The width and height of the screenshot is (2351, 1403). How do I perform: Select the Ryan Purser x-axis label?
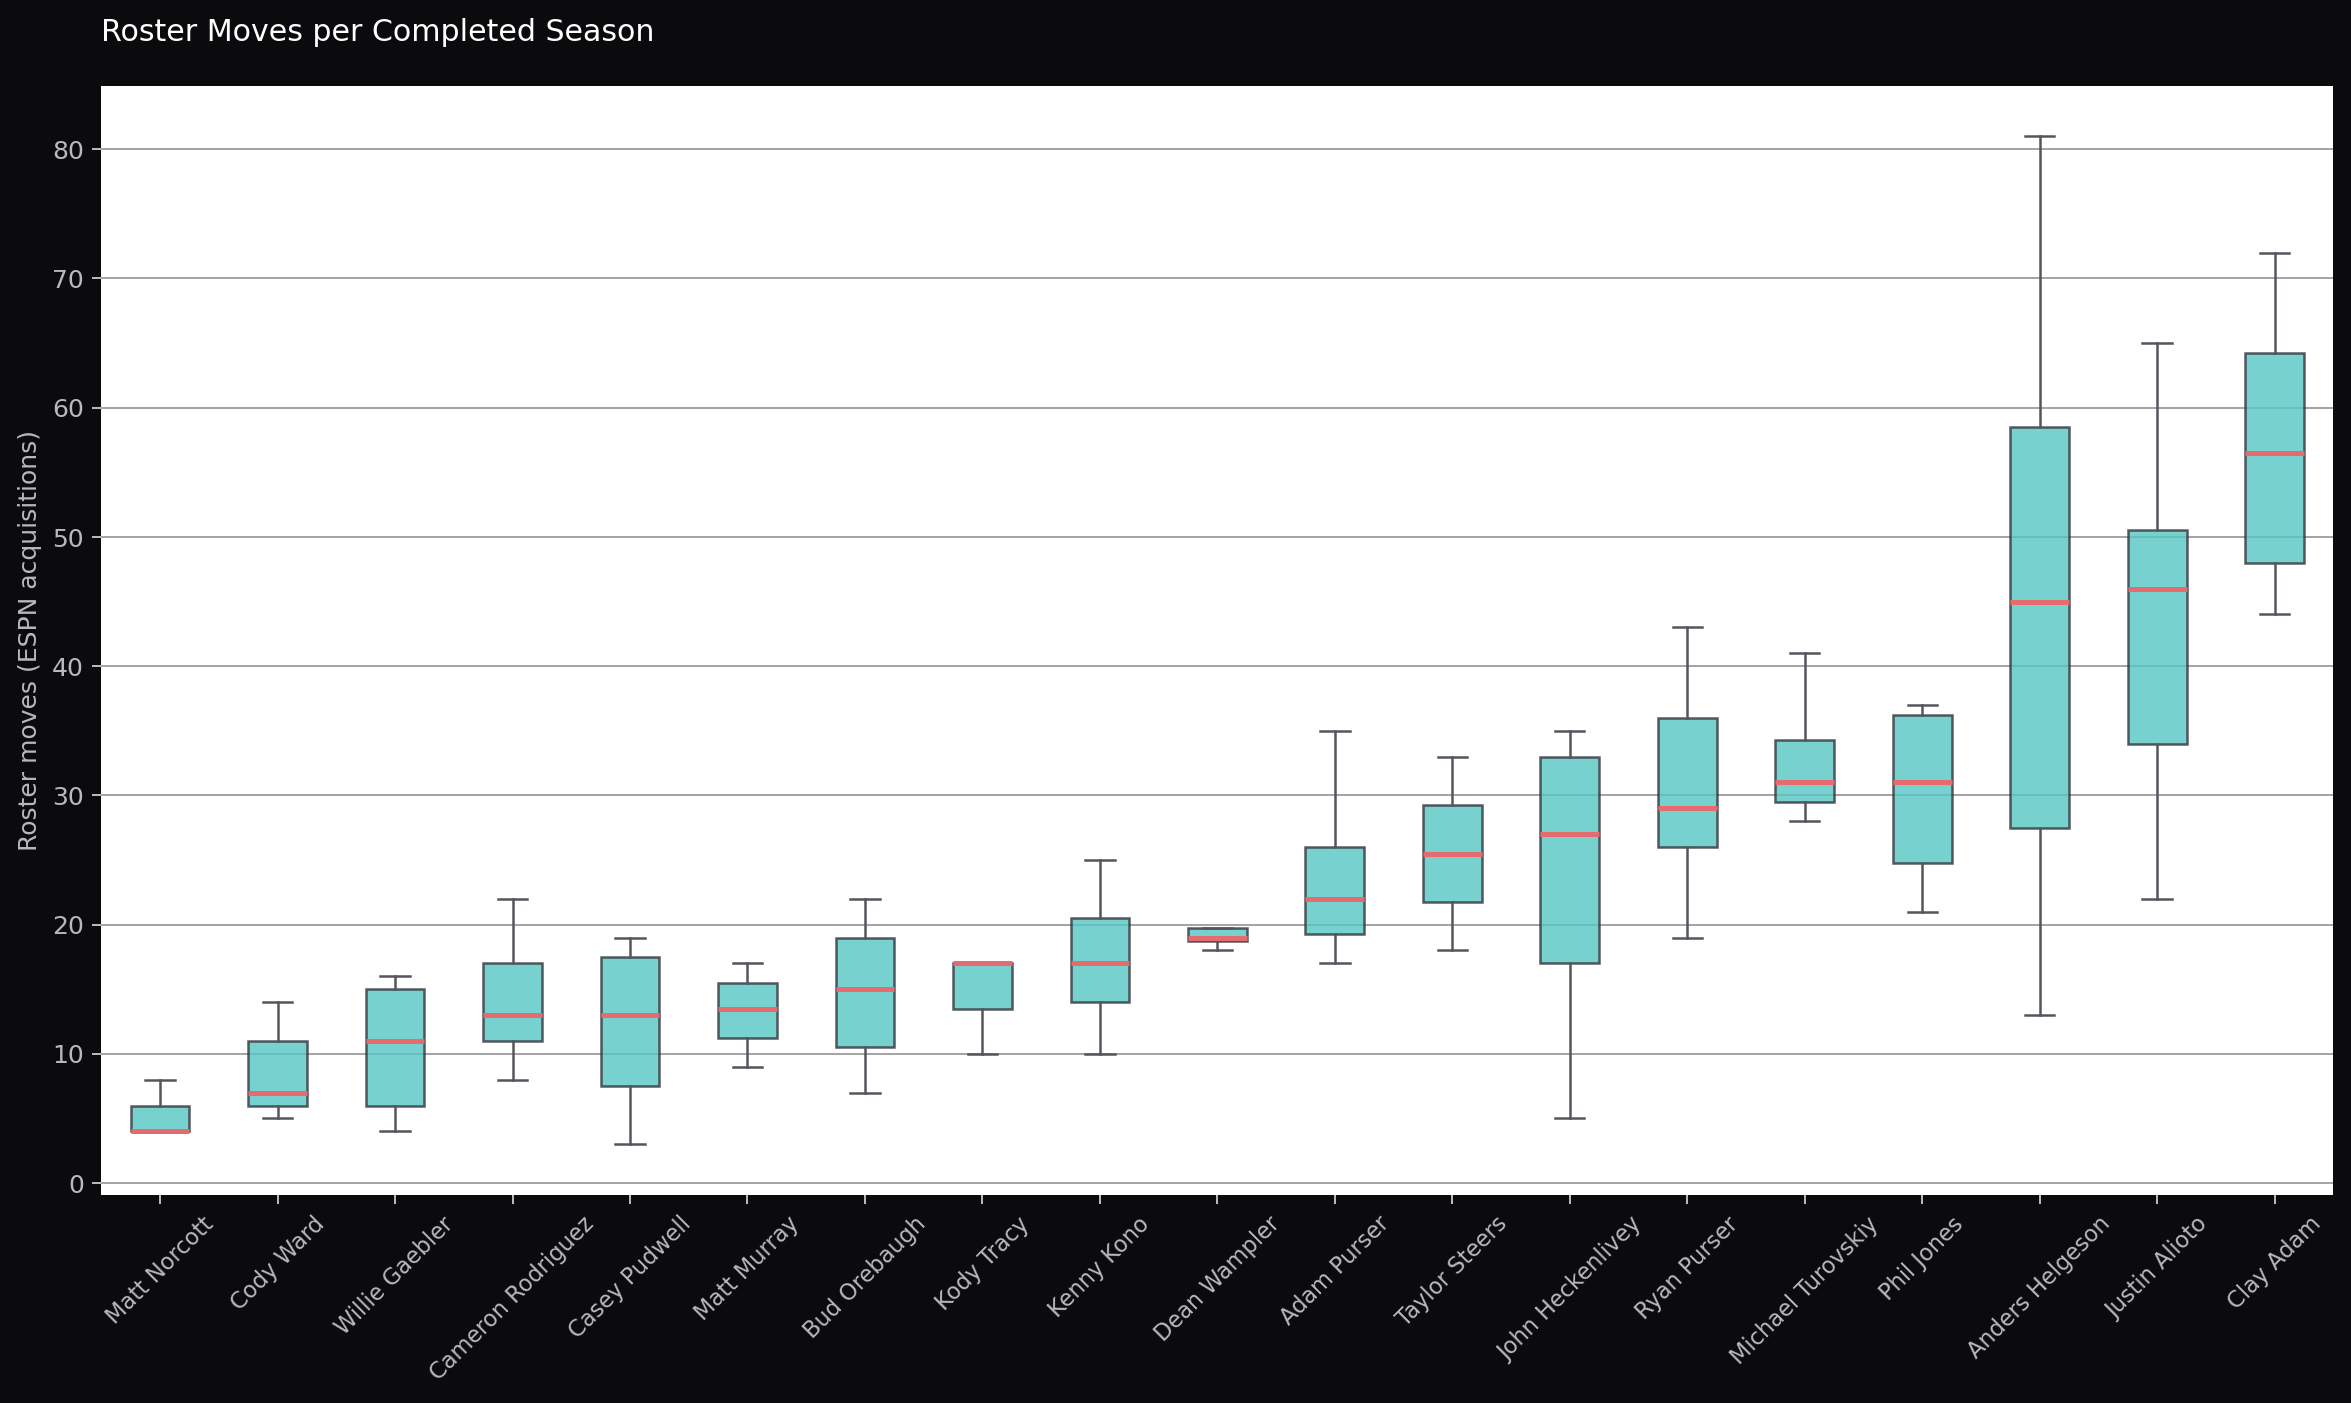pos(1685,1267)
